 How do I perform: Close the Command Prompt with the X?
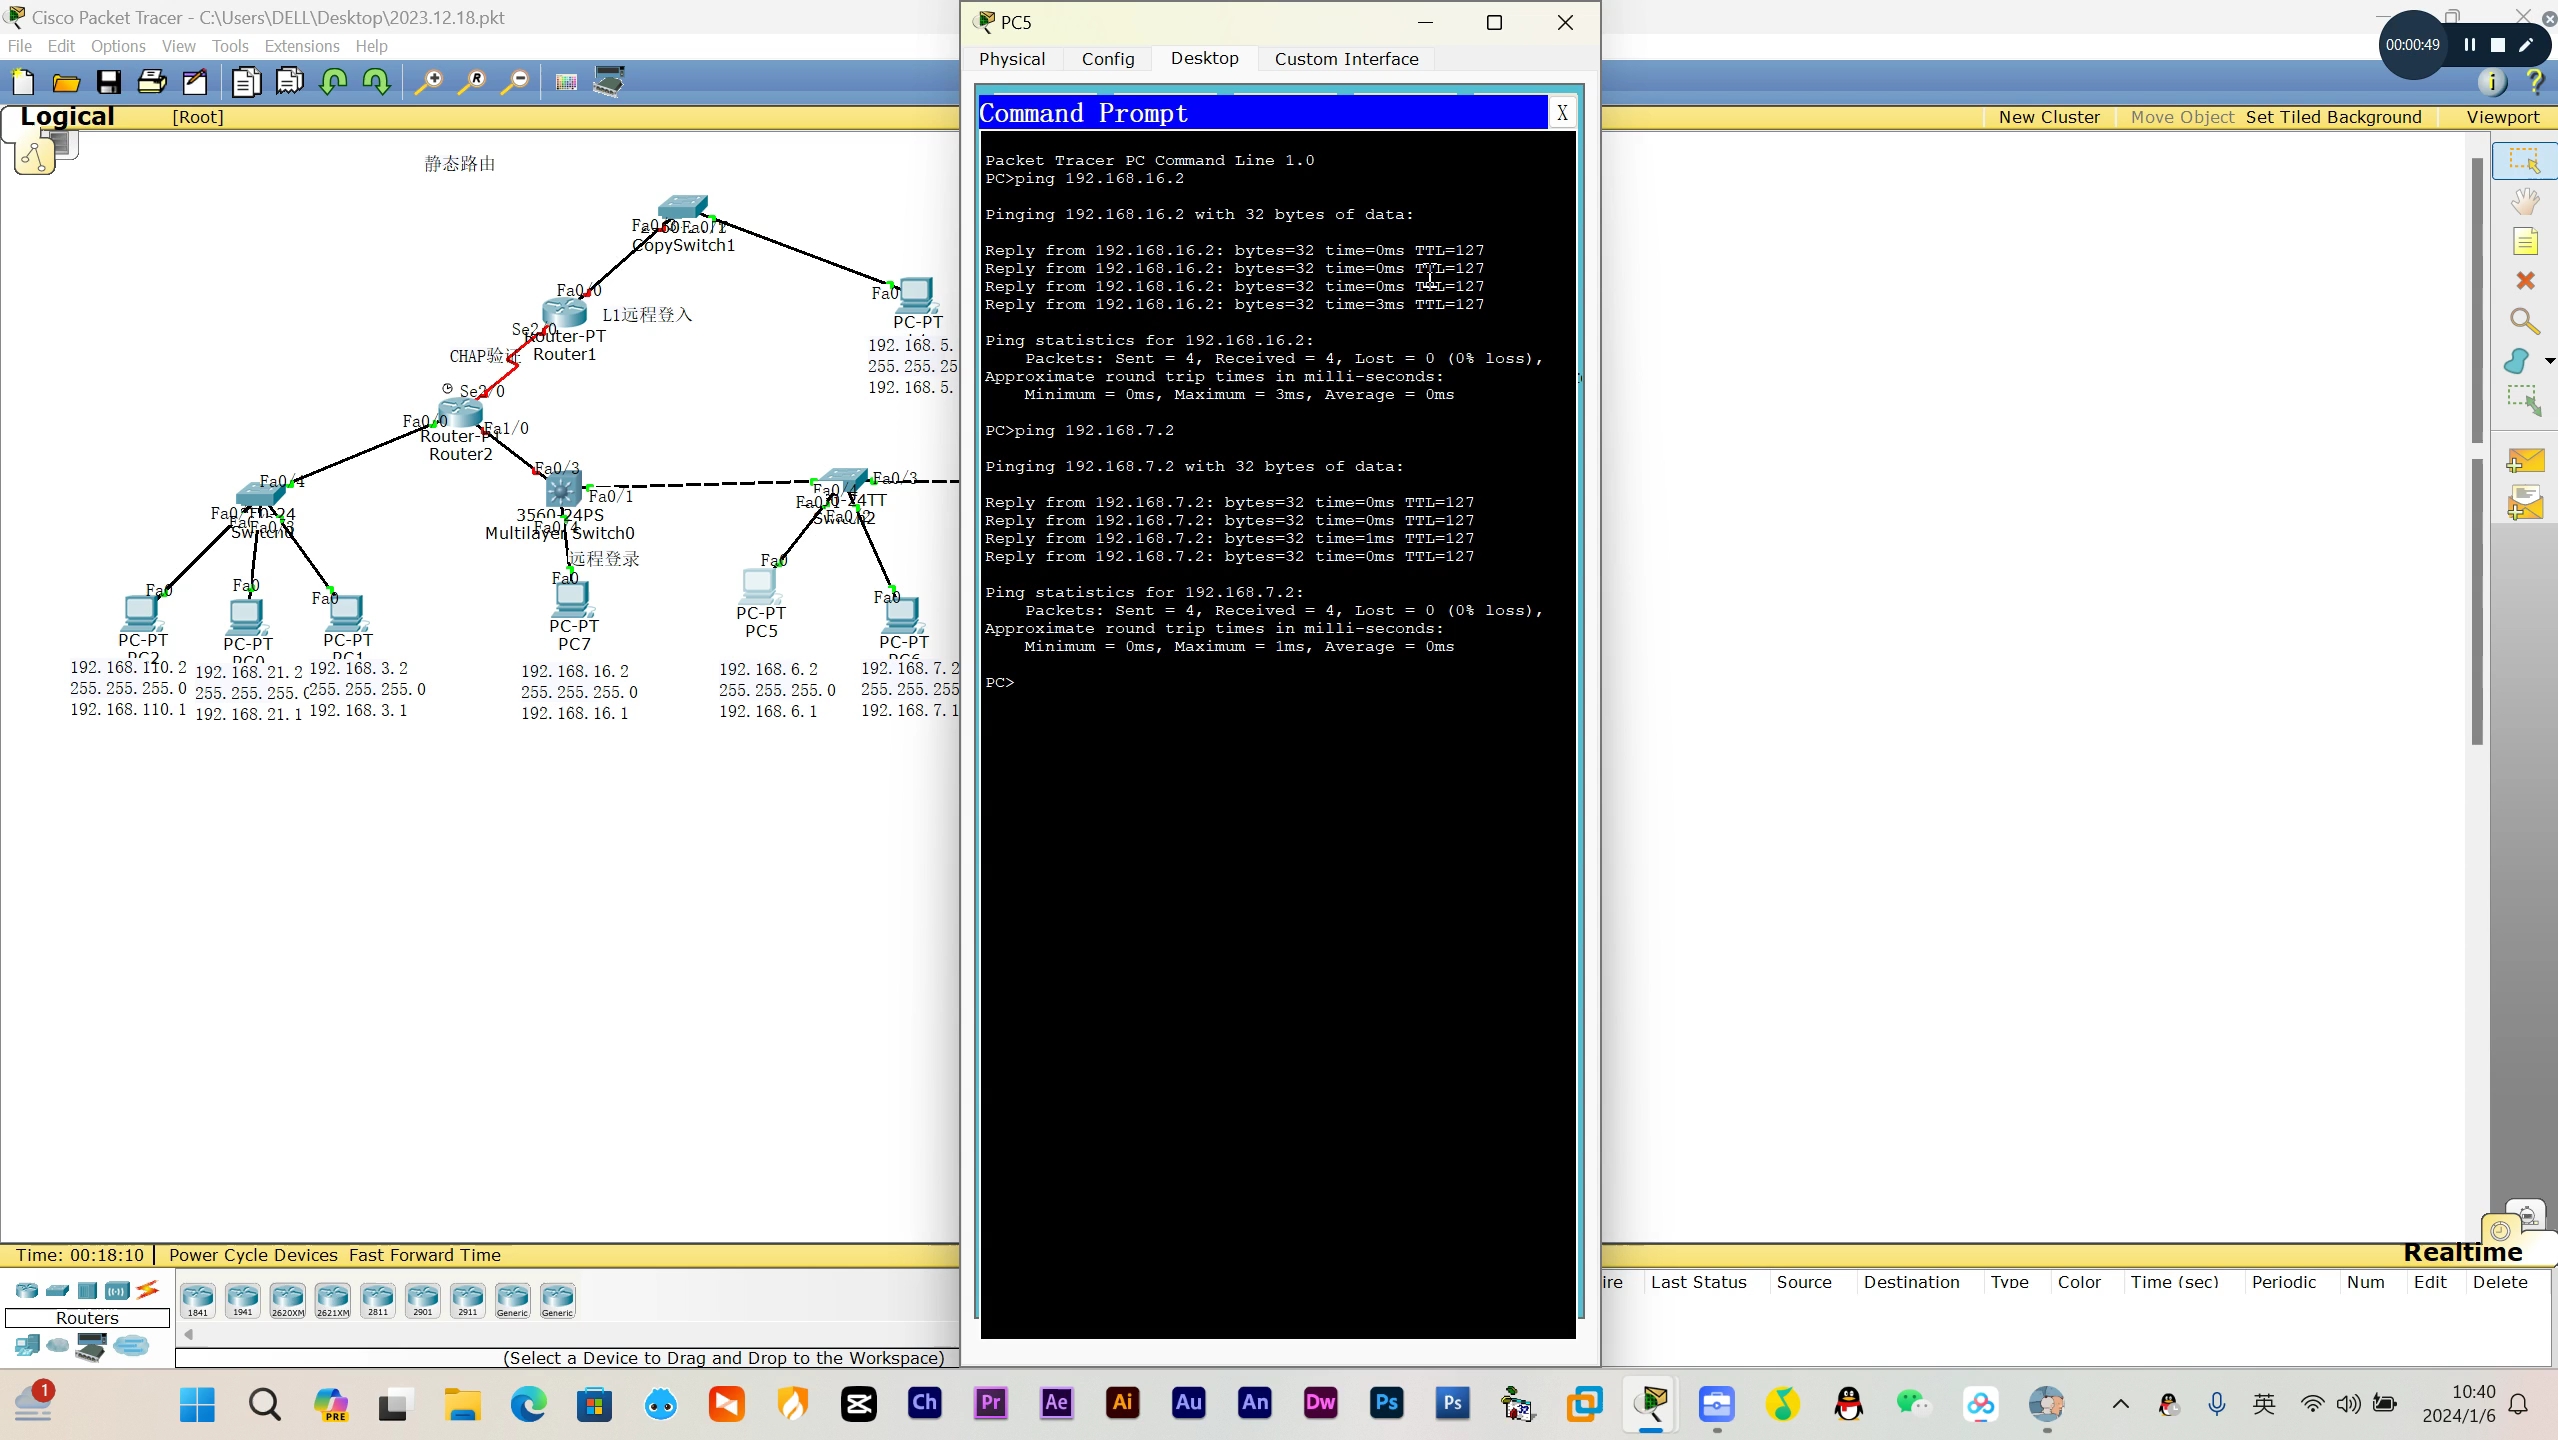[1562, 113]
